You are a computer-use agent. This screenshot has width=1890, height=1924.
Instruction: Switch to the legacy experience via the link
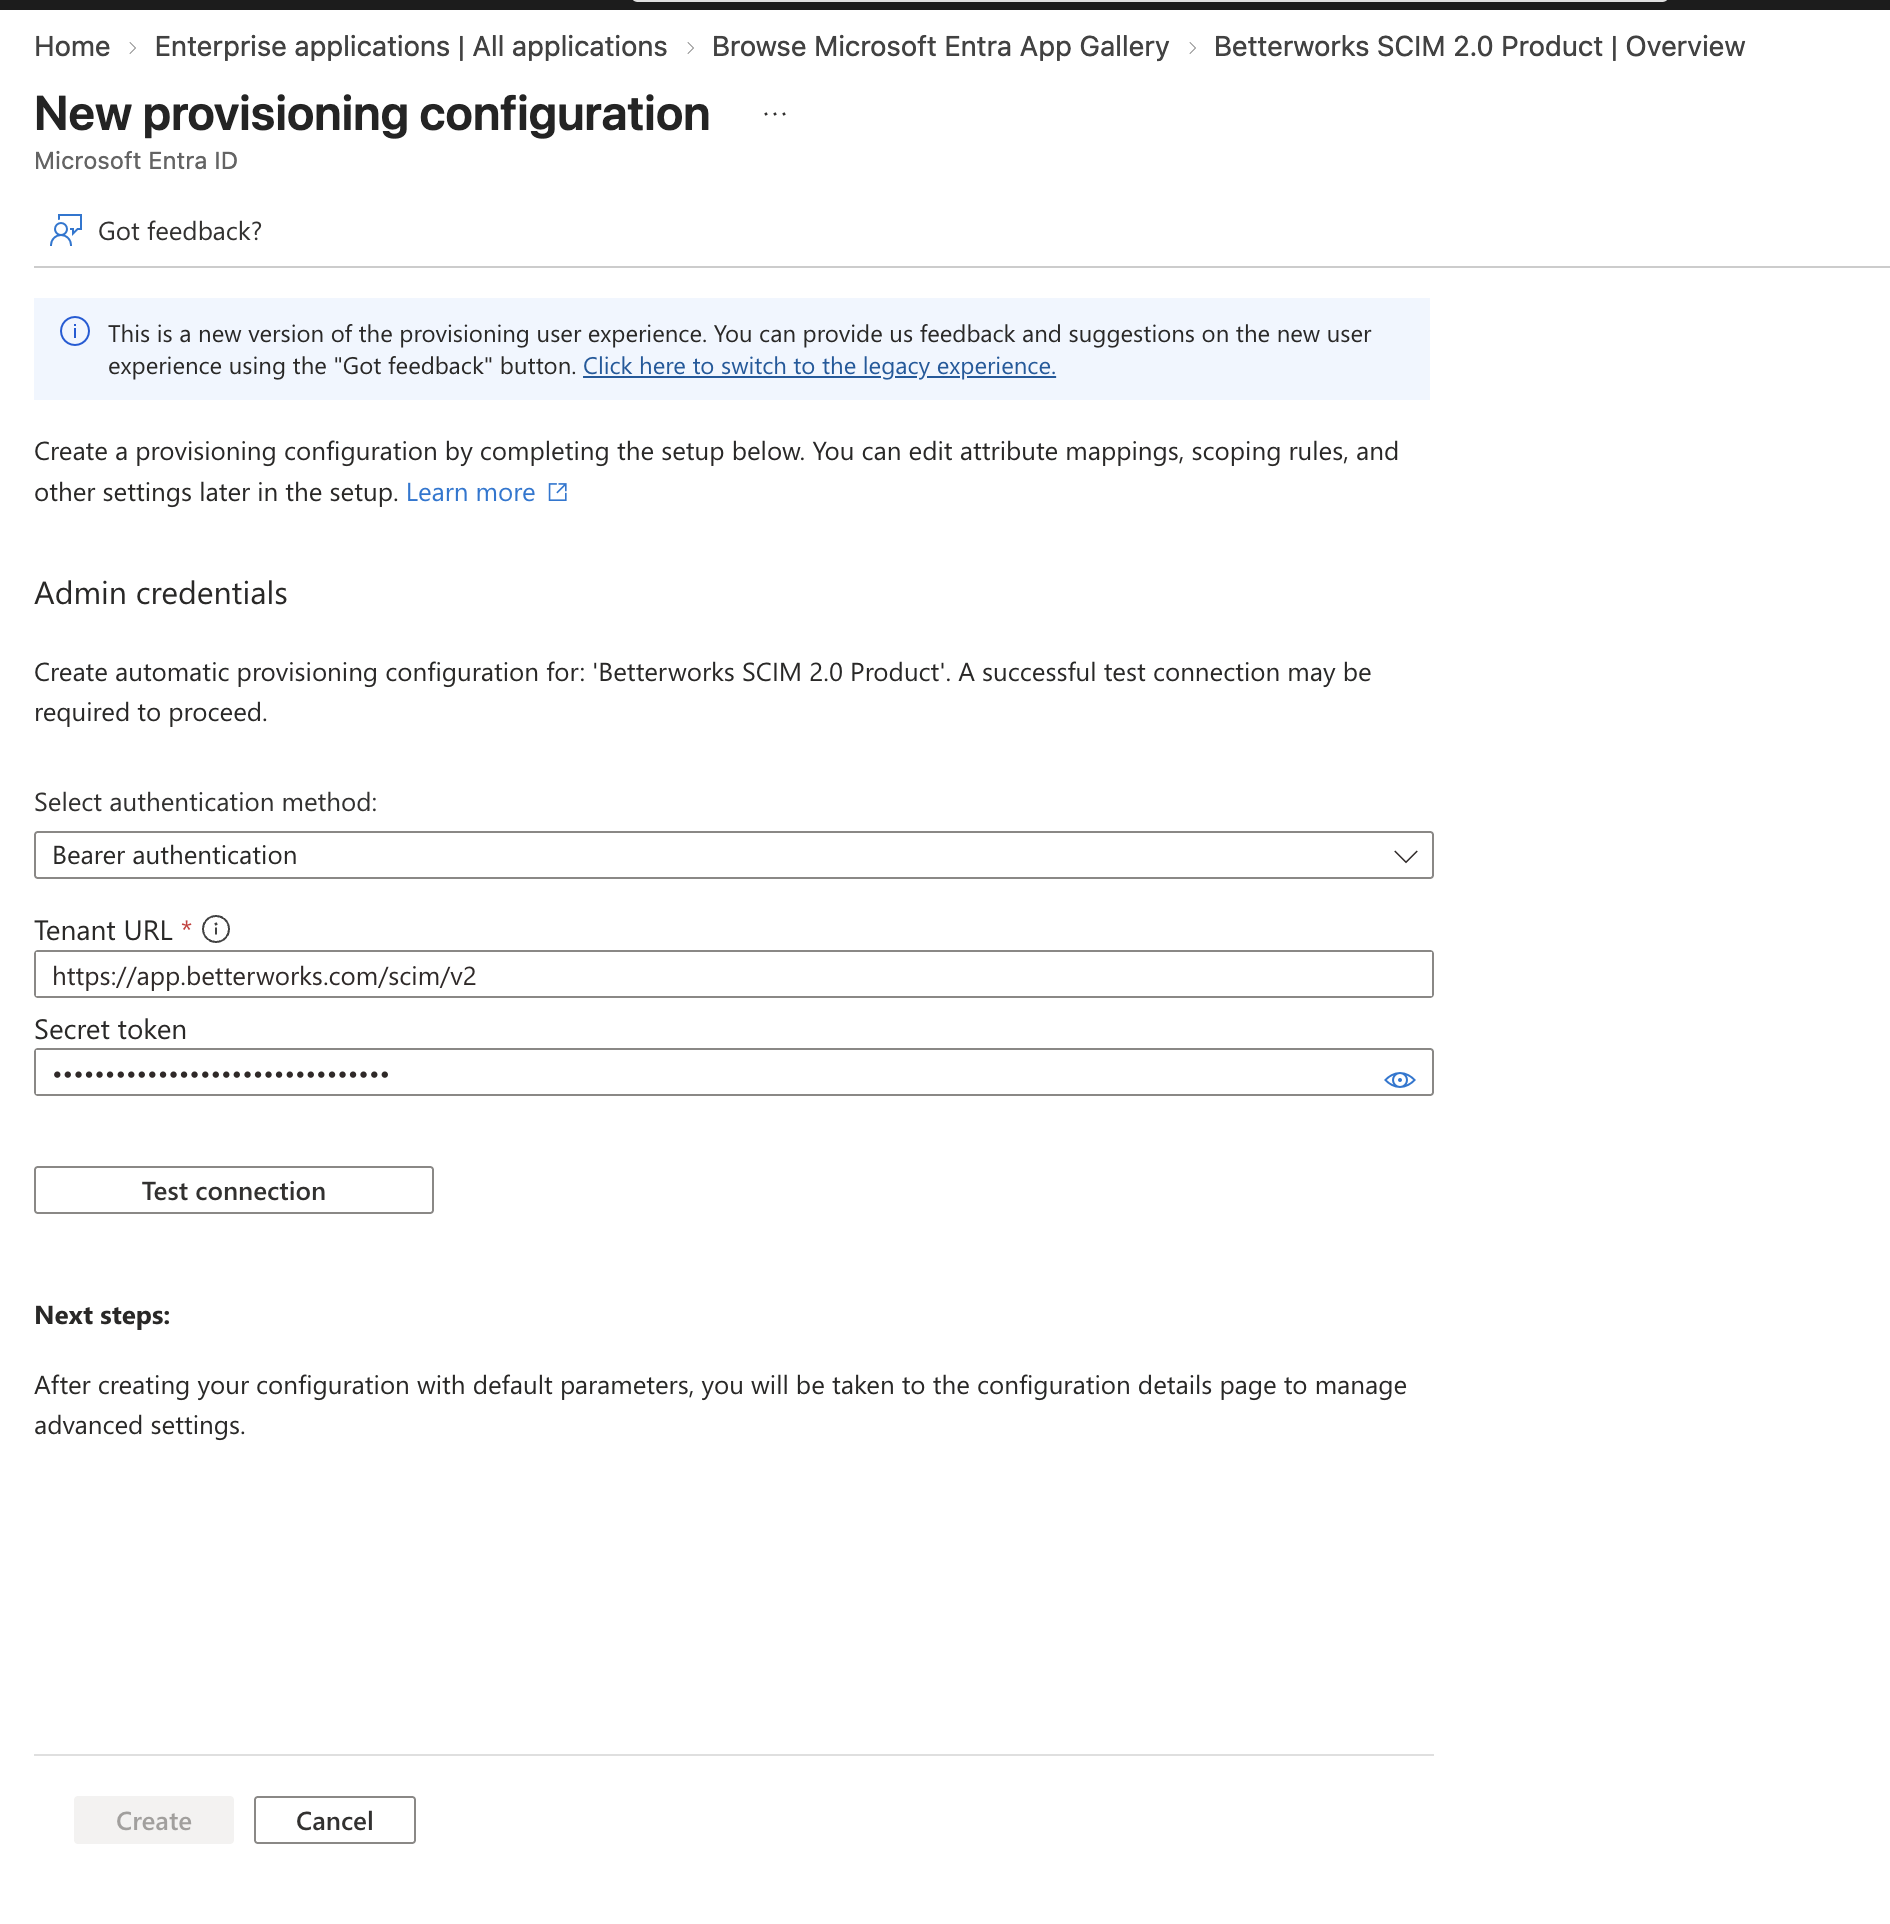(x=819, y=366)
